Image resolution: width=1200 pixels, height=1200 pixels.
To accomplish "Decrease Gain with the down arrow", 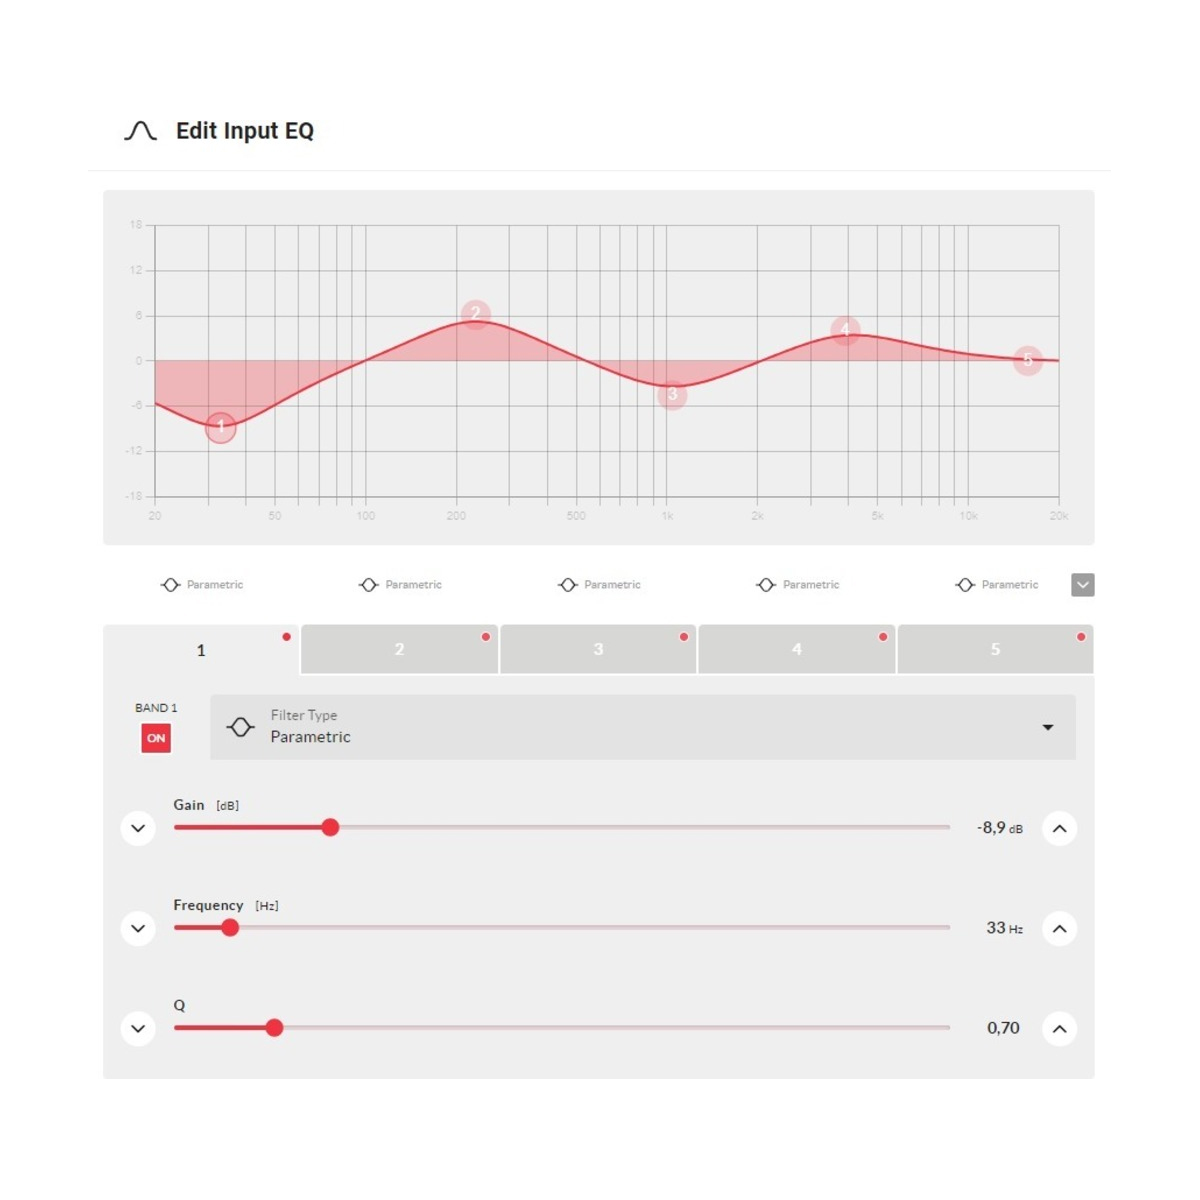I will (138, 828).
